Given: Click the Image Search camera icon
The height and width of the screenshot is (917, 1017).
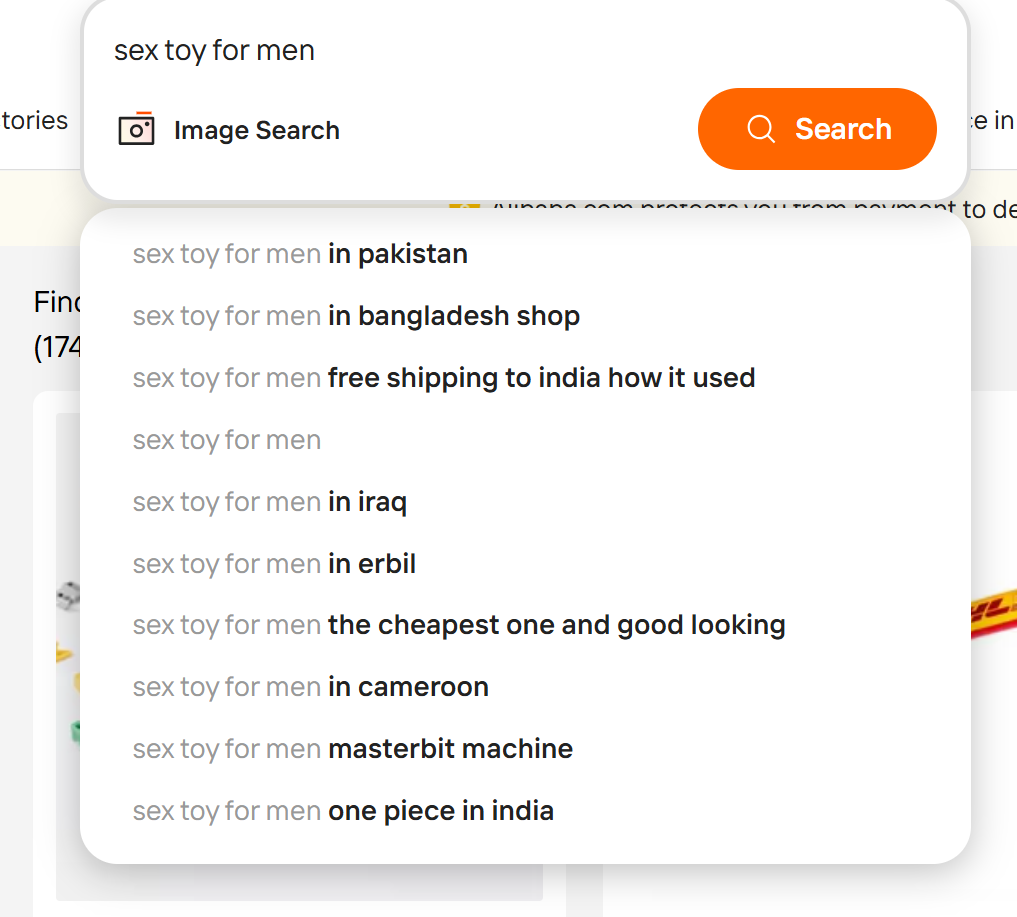Looking at the screenshot, I should [136, 130].
